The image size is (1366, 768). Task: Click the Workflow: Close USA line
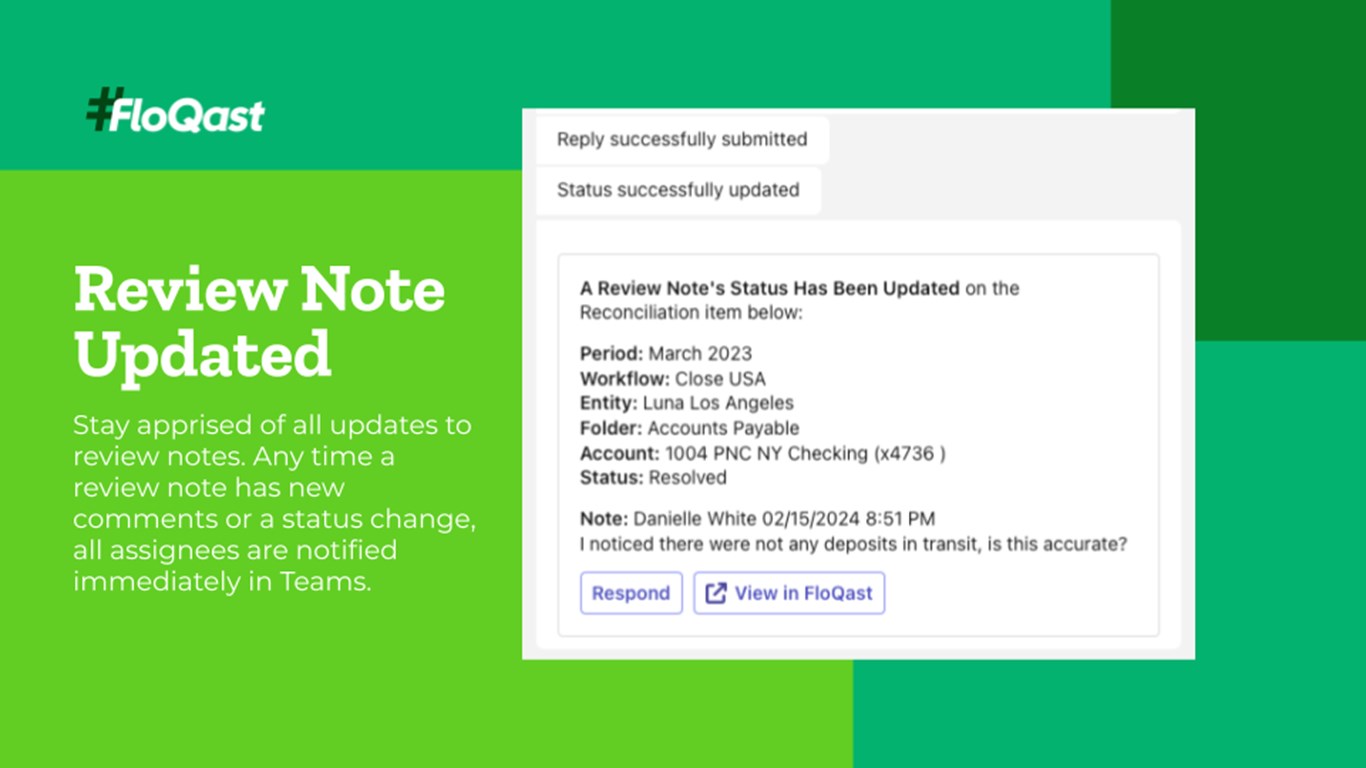672,378
